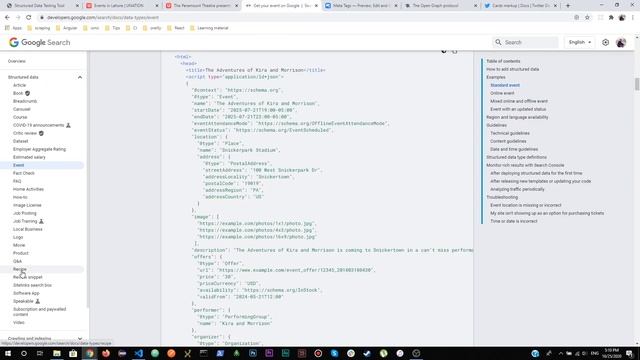Click the page vertical scrollbar thumb
Screen dimensions: 640x360
pyautogui.click(x=636, y=84)
